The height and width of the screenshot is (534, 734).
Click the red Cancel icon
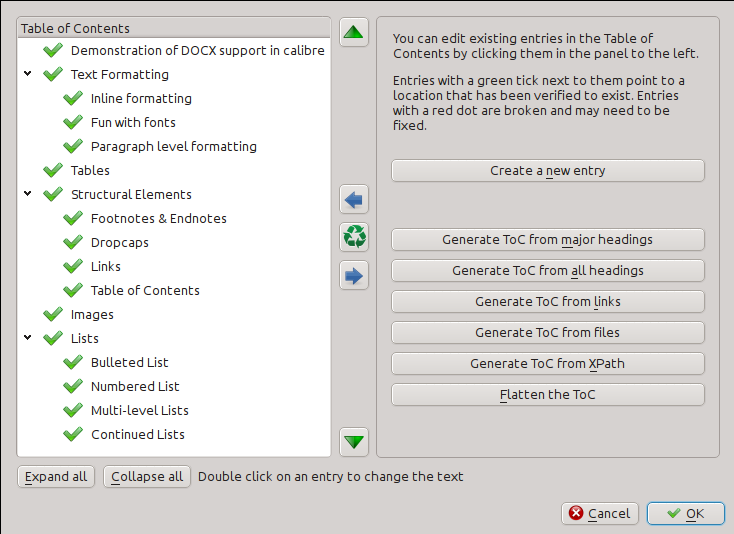point(576,514)
